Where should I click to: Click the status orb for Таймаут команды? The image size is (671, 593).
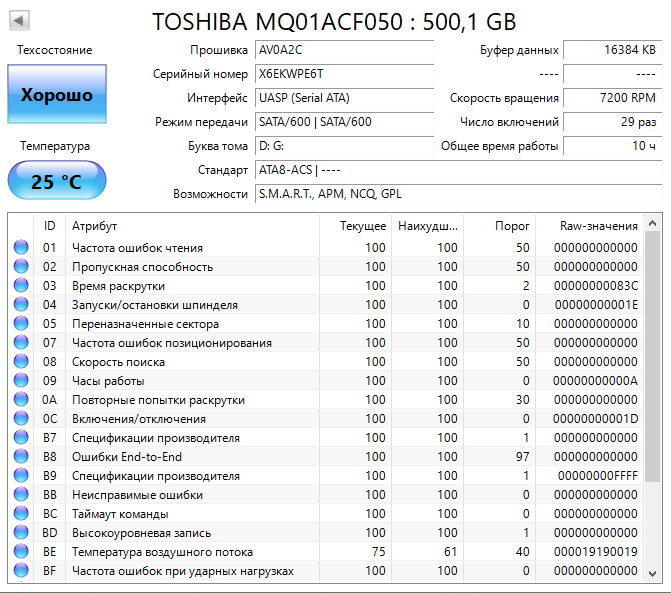point(21,513)
